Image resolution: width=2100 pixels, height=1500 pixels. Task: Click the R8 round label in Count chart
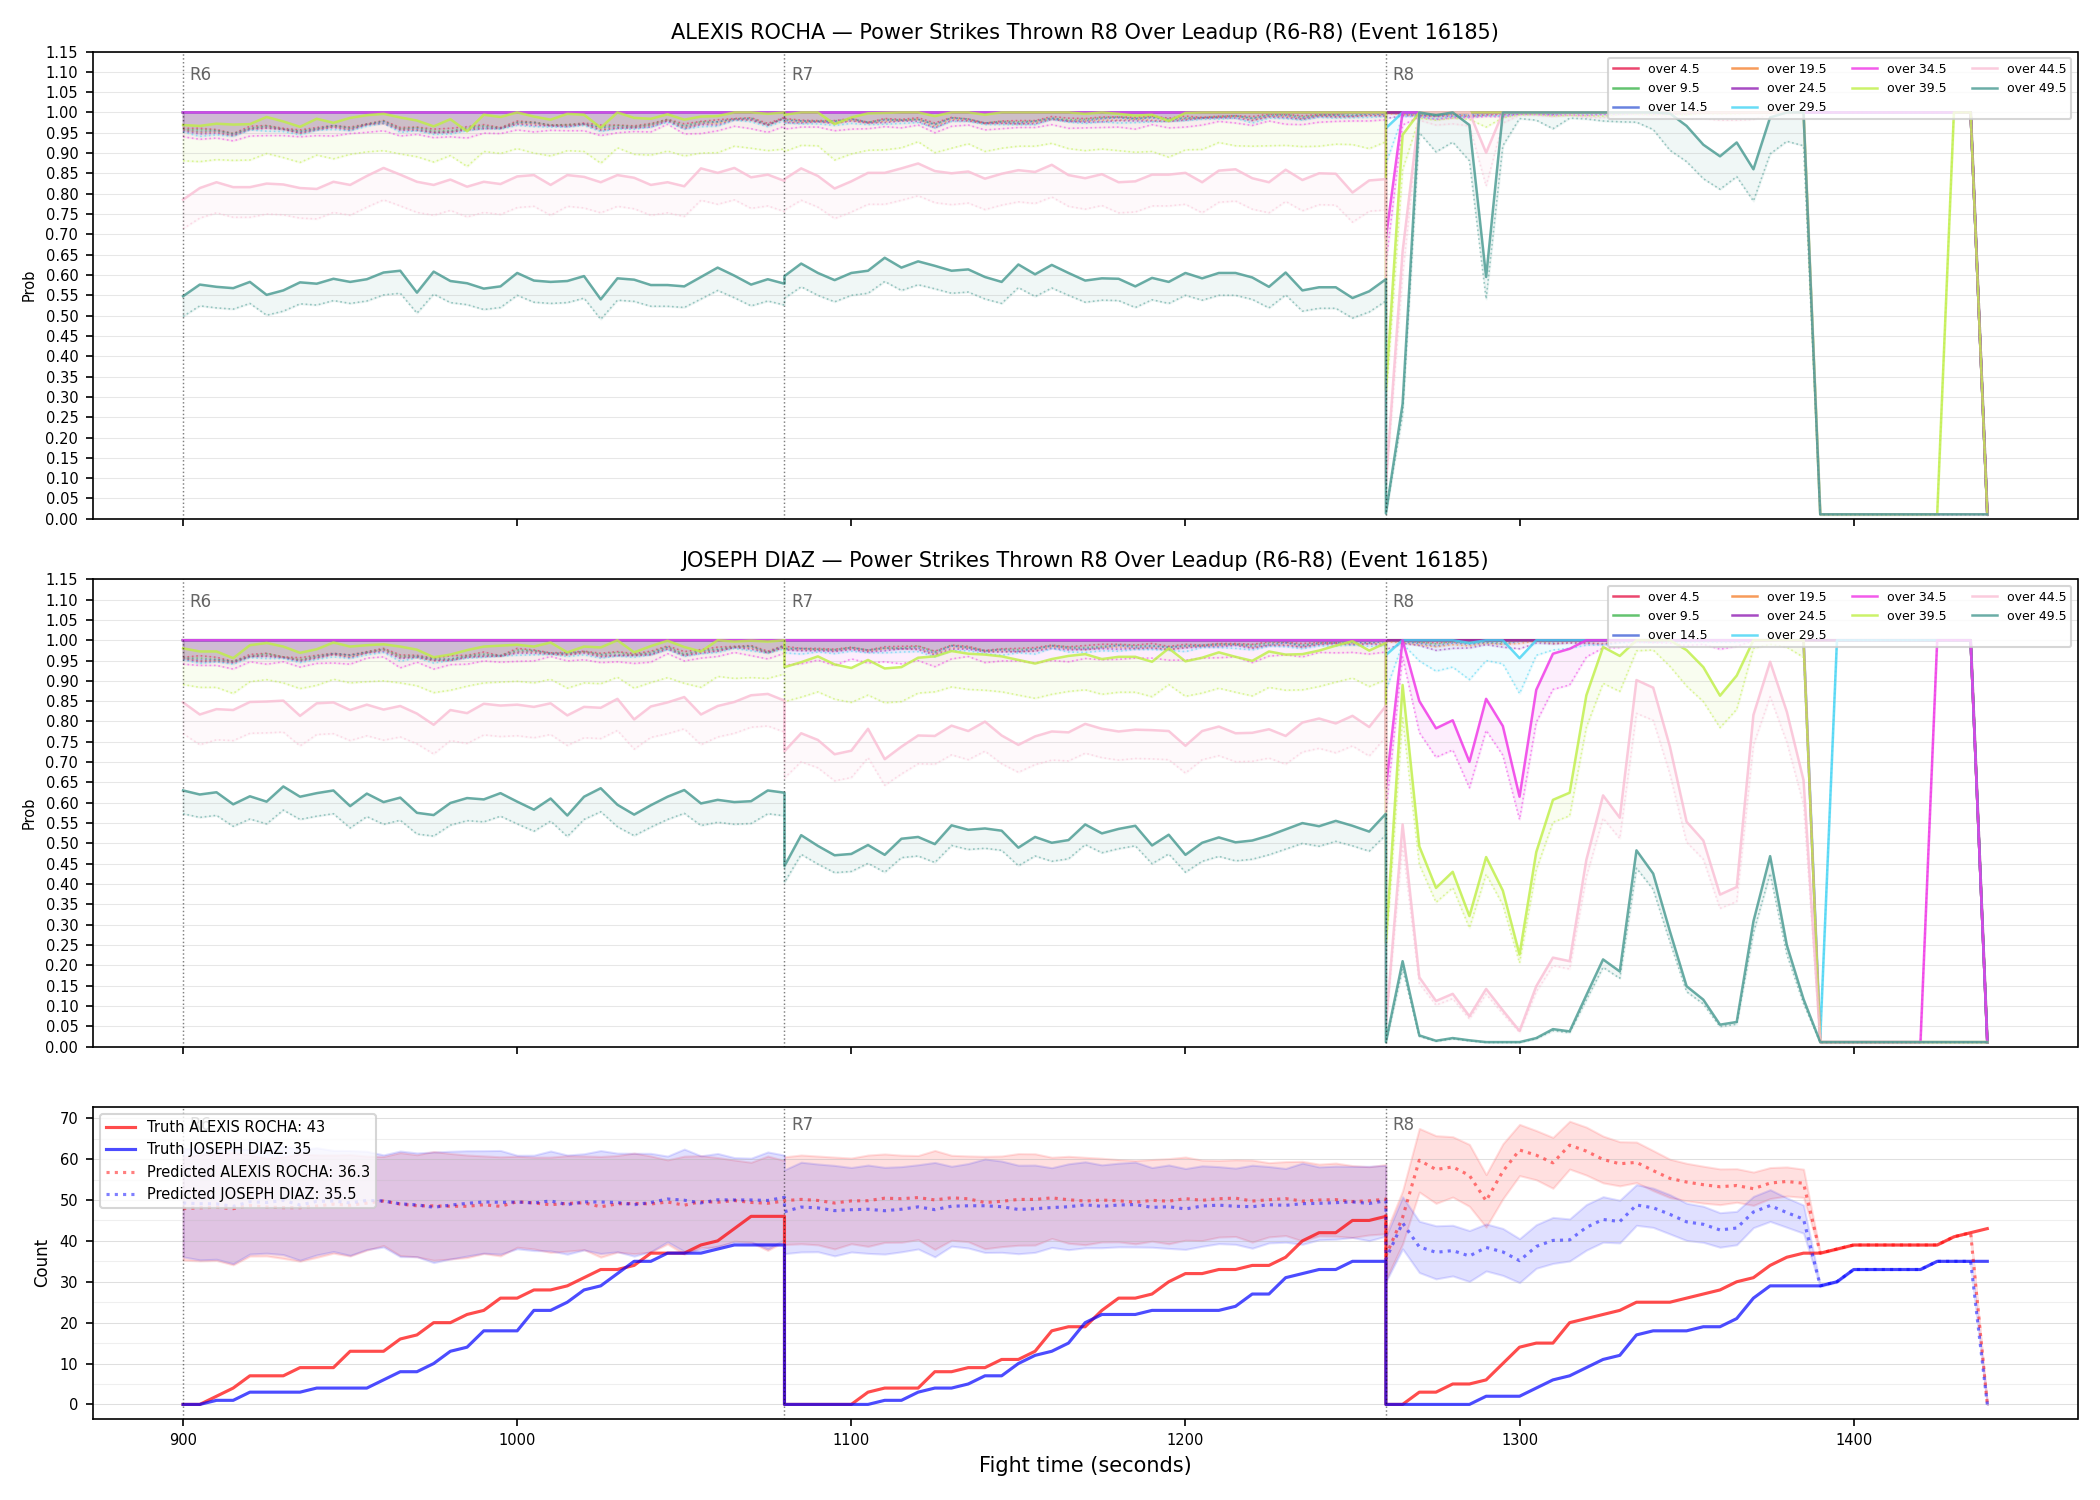click(1403, 1124)
